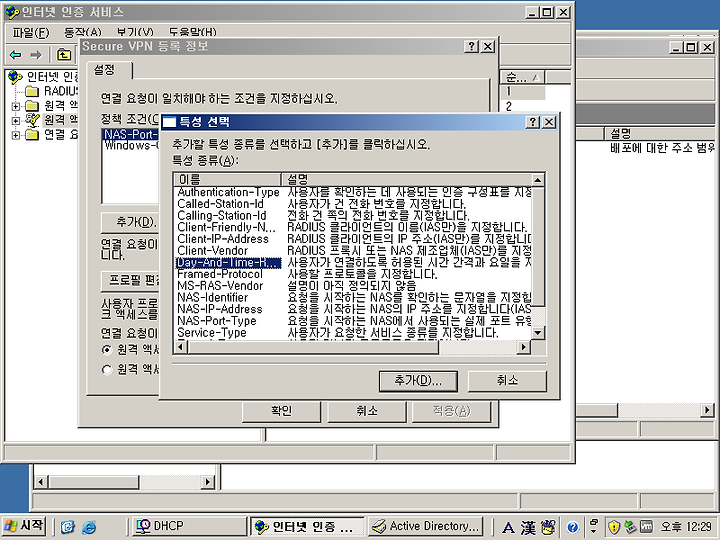The height and width of the screenshot is (540, 720).
Task: Click 취소 in Secure VPN dialog
Action: click(366, 411)
